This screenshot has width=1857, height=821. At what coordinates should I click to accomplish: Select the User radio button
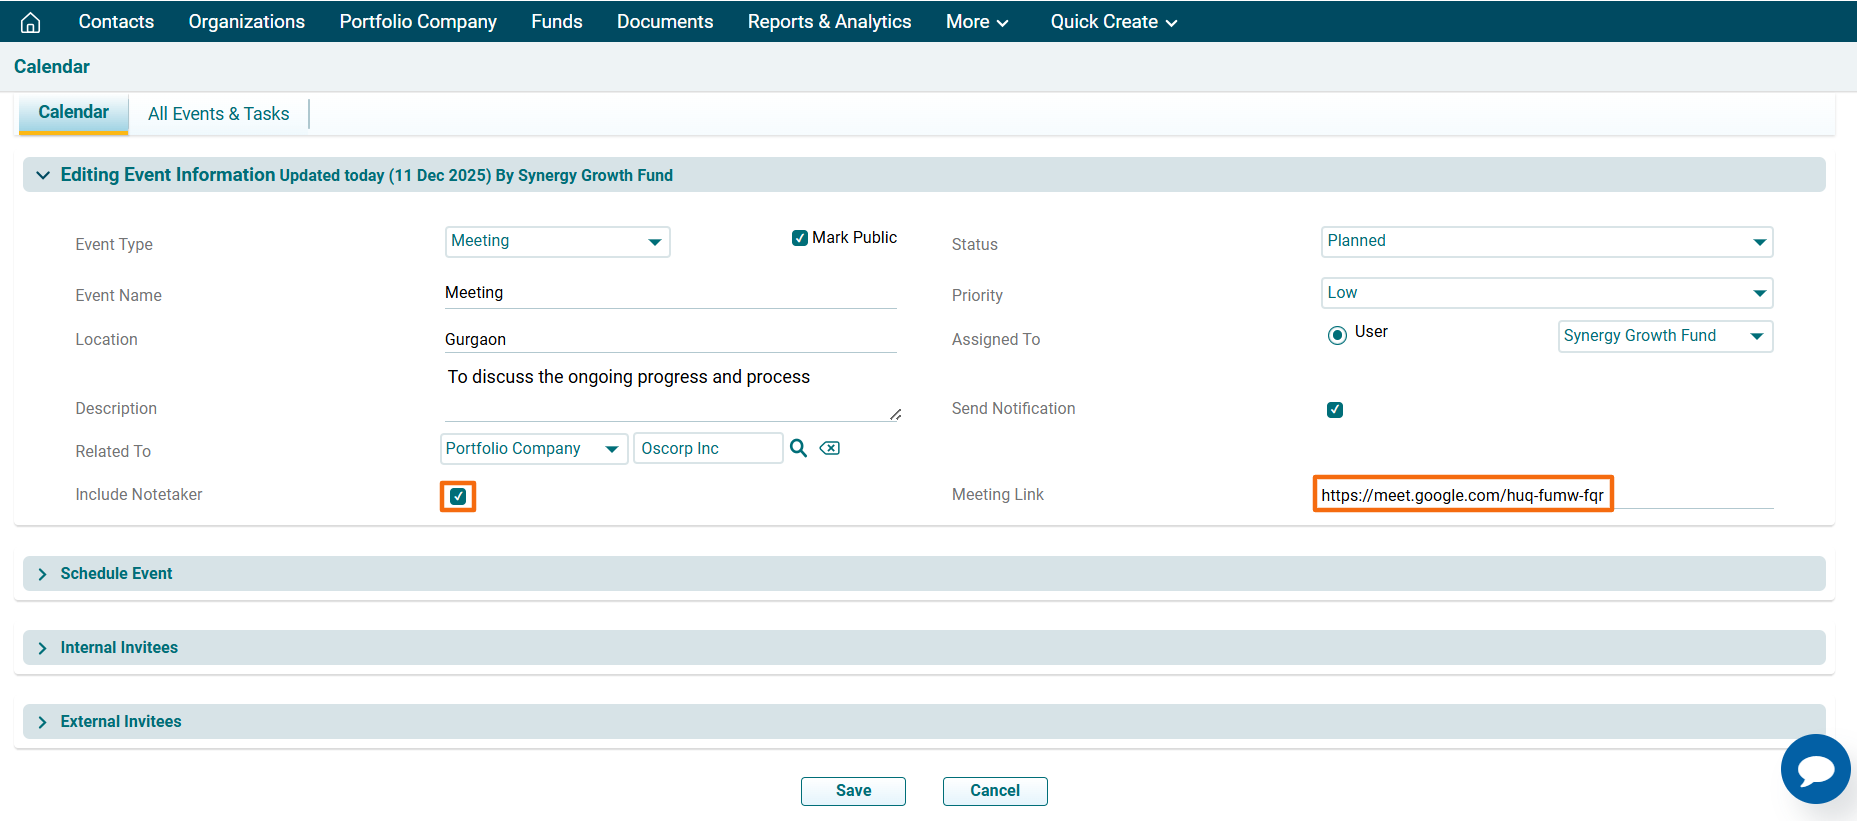pyautogui.click(x=1337, y=335)
